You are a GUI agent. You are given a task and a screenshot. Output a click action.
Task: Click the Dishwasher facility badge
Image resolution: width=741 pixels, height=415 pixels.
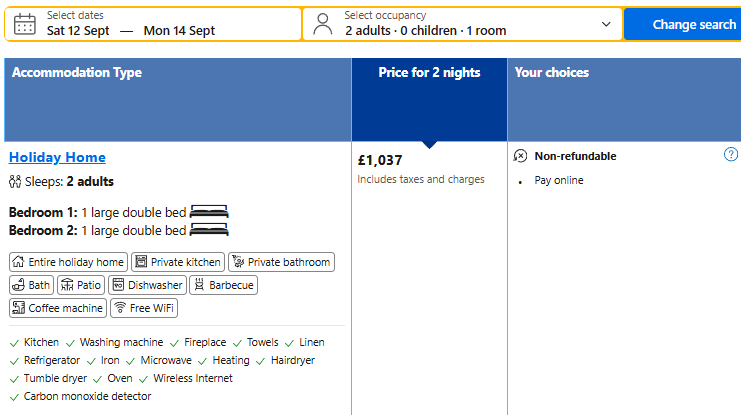[147, 285]
